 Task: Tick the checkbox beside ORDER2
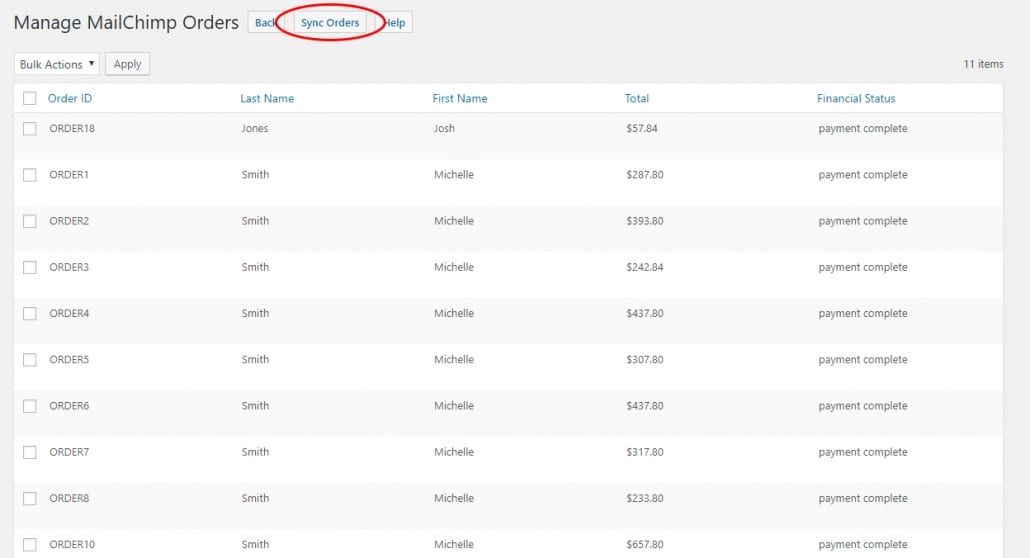pos(30,221)
